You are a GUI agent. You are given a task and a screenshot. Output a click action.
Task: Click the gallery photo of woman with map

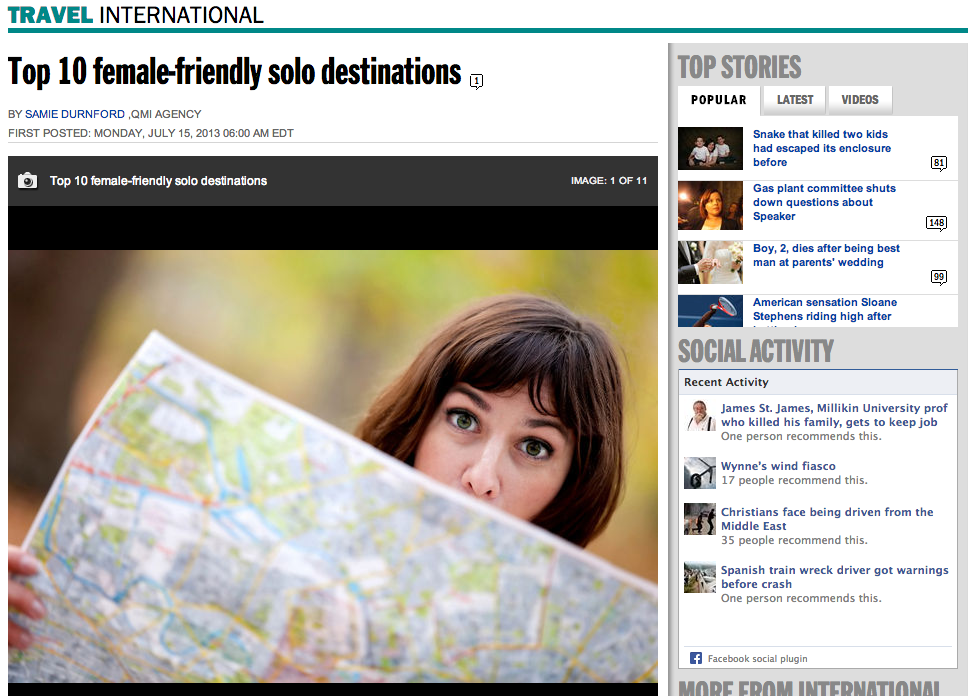point(332,466)
